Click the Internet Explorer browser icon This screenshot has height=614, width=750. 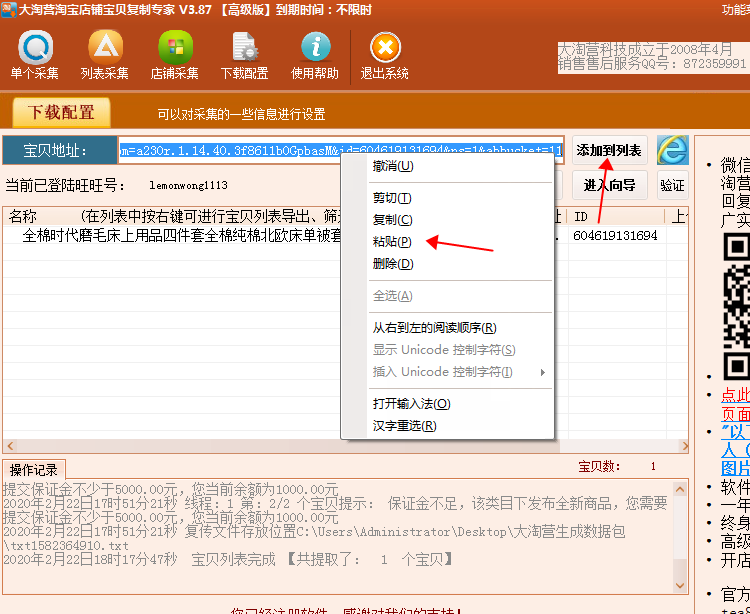(x=673, y=150)
